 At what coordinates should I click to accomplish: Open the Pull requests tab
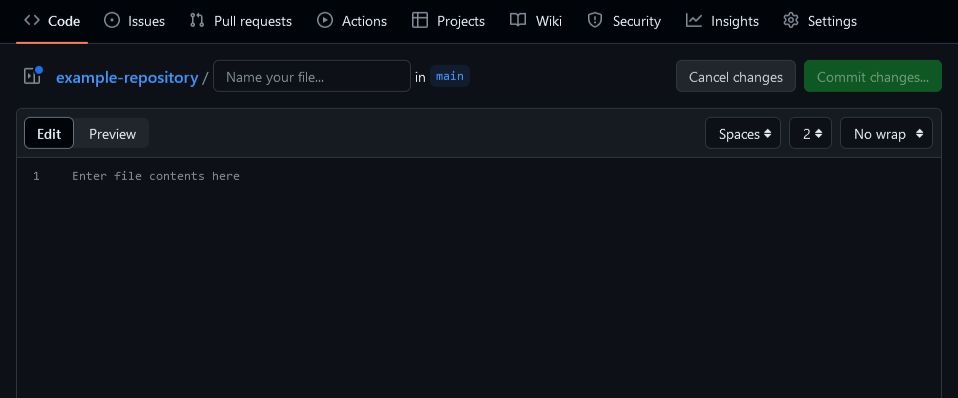241,21
